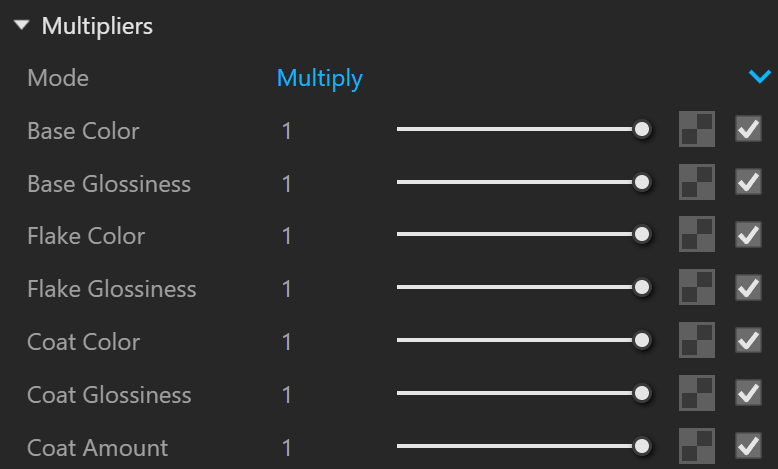Image resolution: width=778 pixels, height=469 pixels.
Task: Open texture map slot for Base Glossiness
Action: (x=697, y=182)
